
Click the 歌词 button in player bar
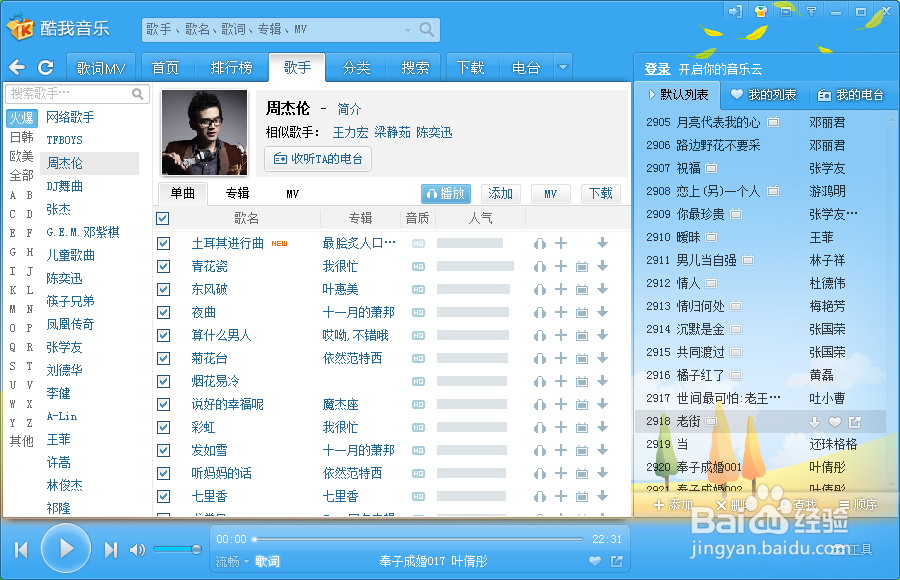tap(267, 562)
